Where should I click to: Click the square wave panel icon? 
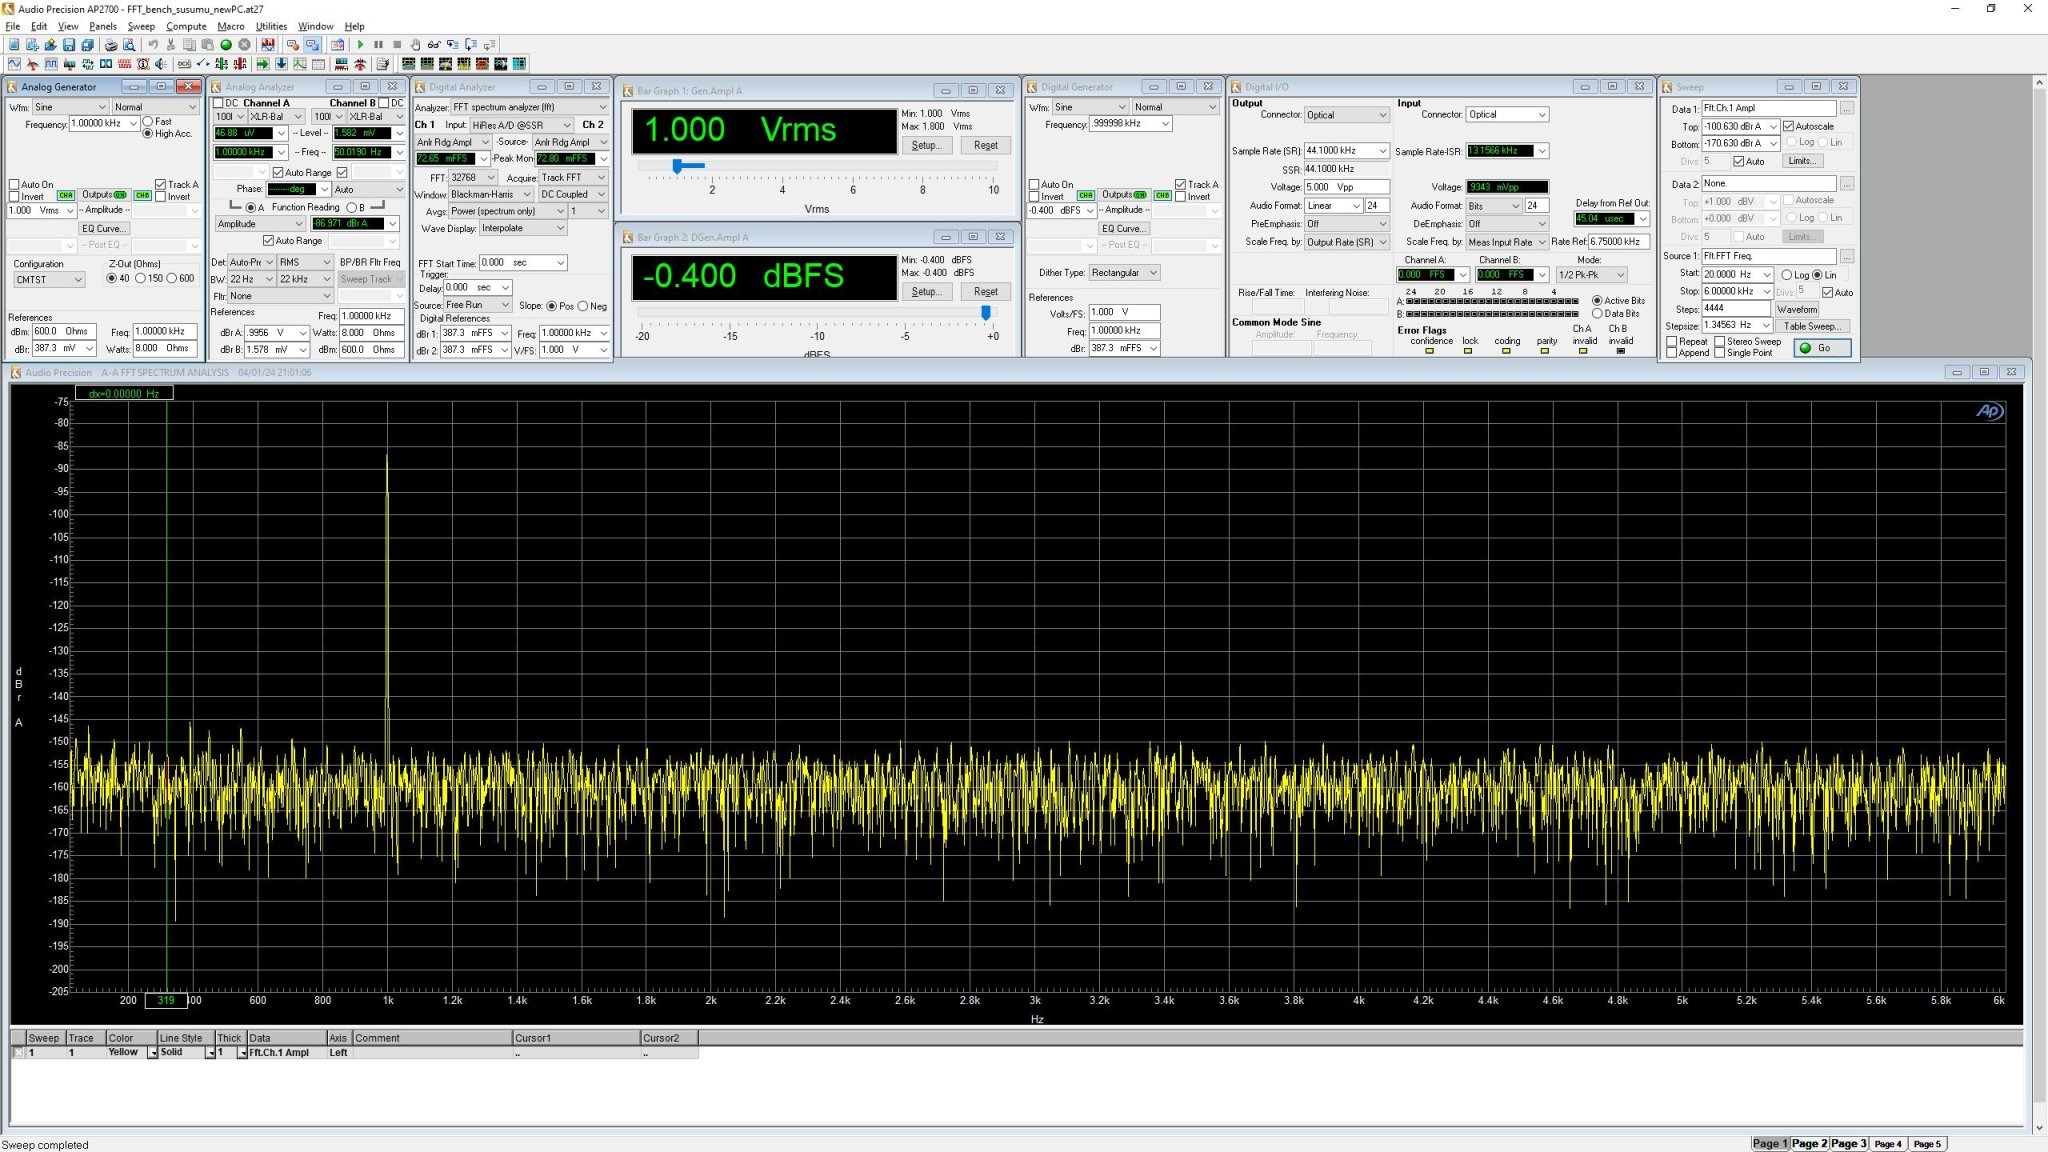[51, 64]
